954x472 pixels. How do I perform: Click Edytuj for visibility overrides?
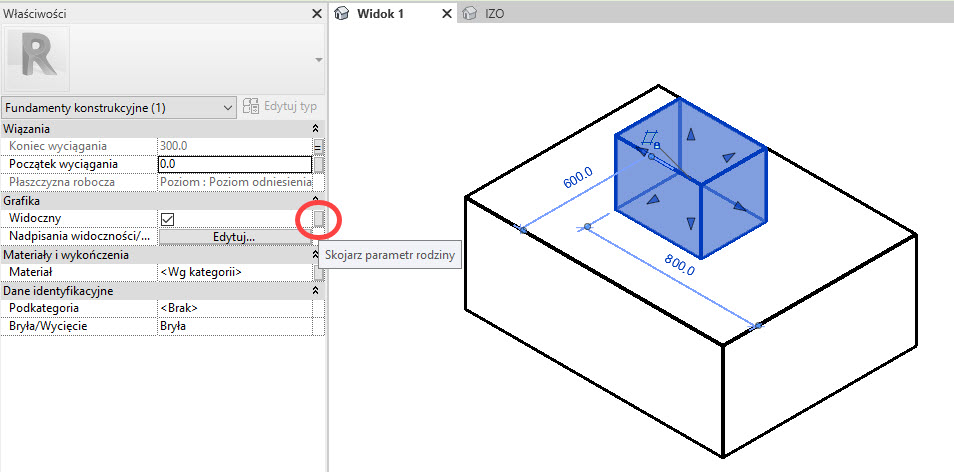click(234, 237)
